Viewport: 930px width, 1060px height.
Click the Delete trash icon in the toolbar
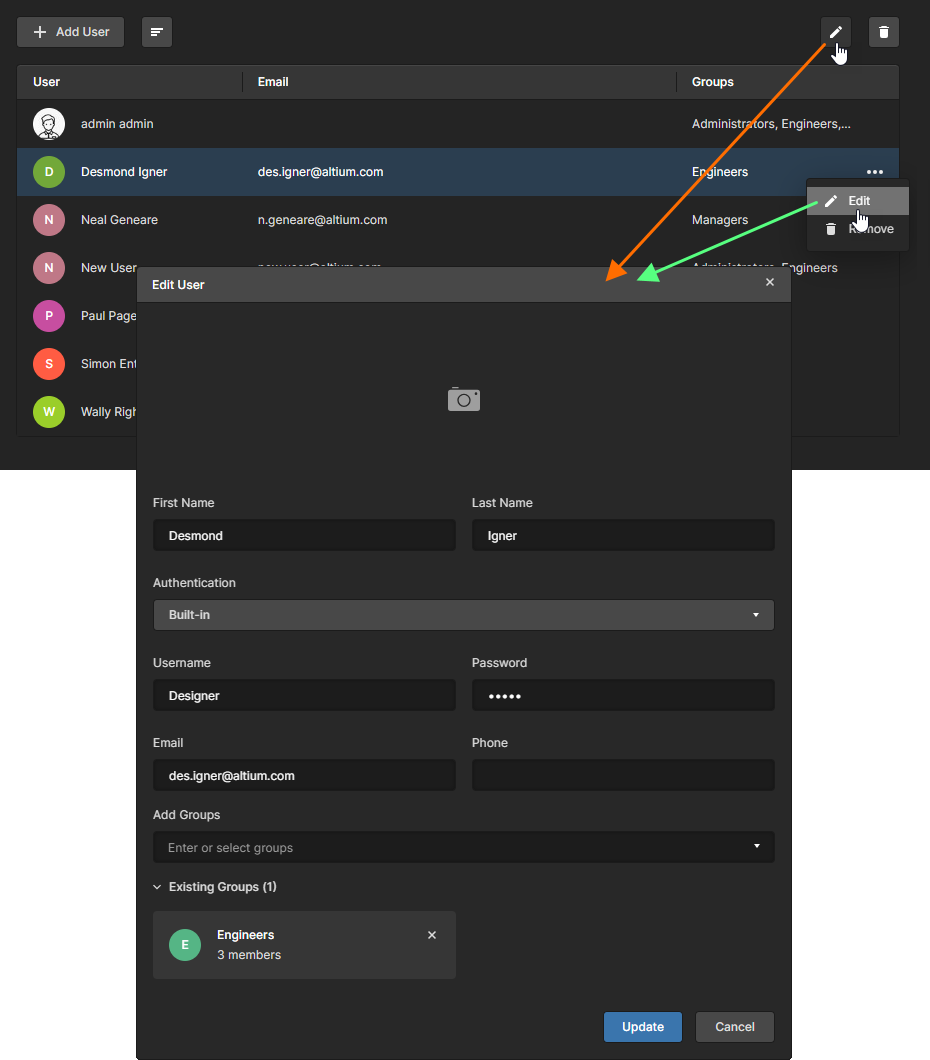click(x=883, y=31)
